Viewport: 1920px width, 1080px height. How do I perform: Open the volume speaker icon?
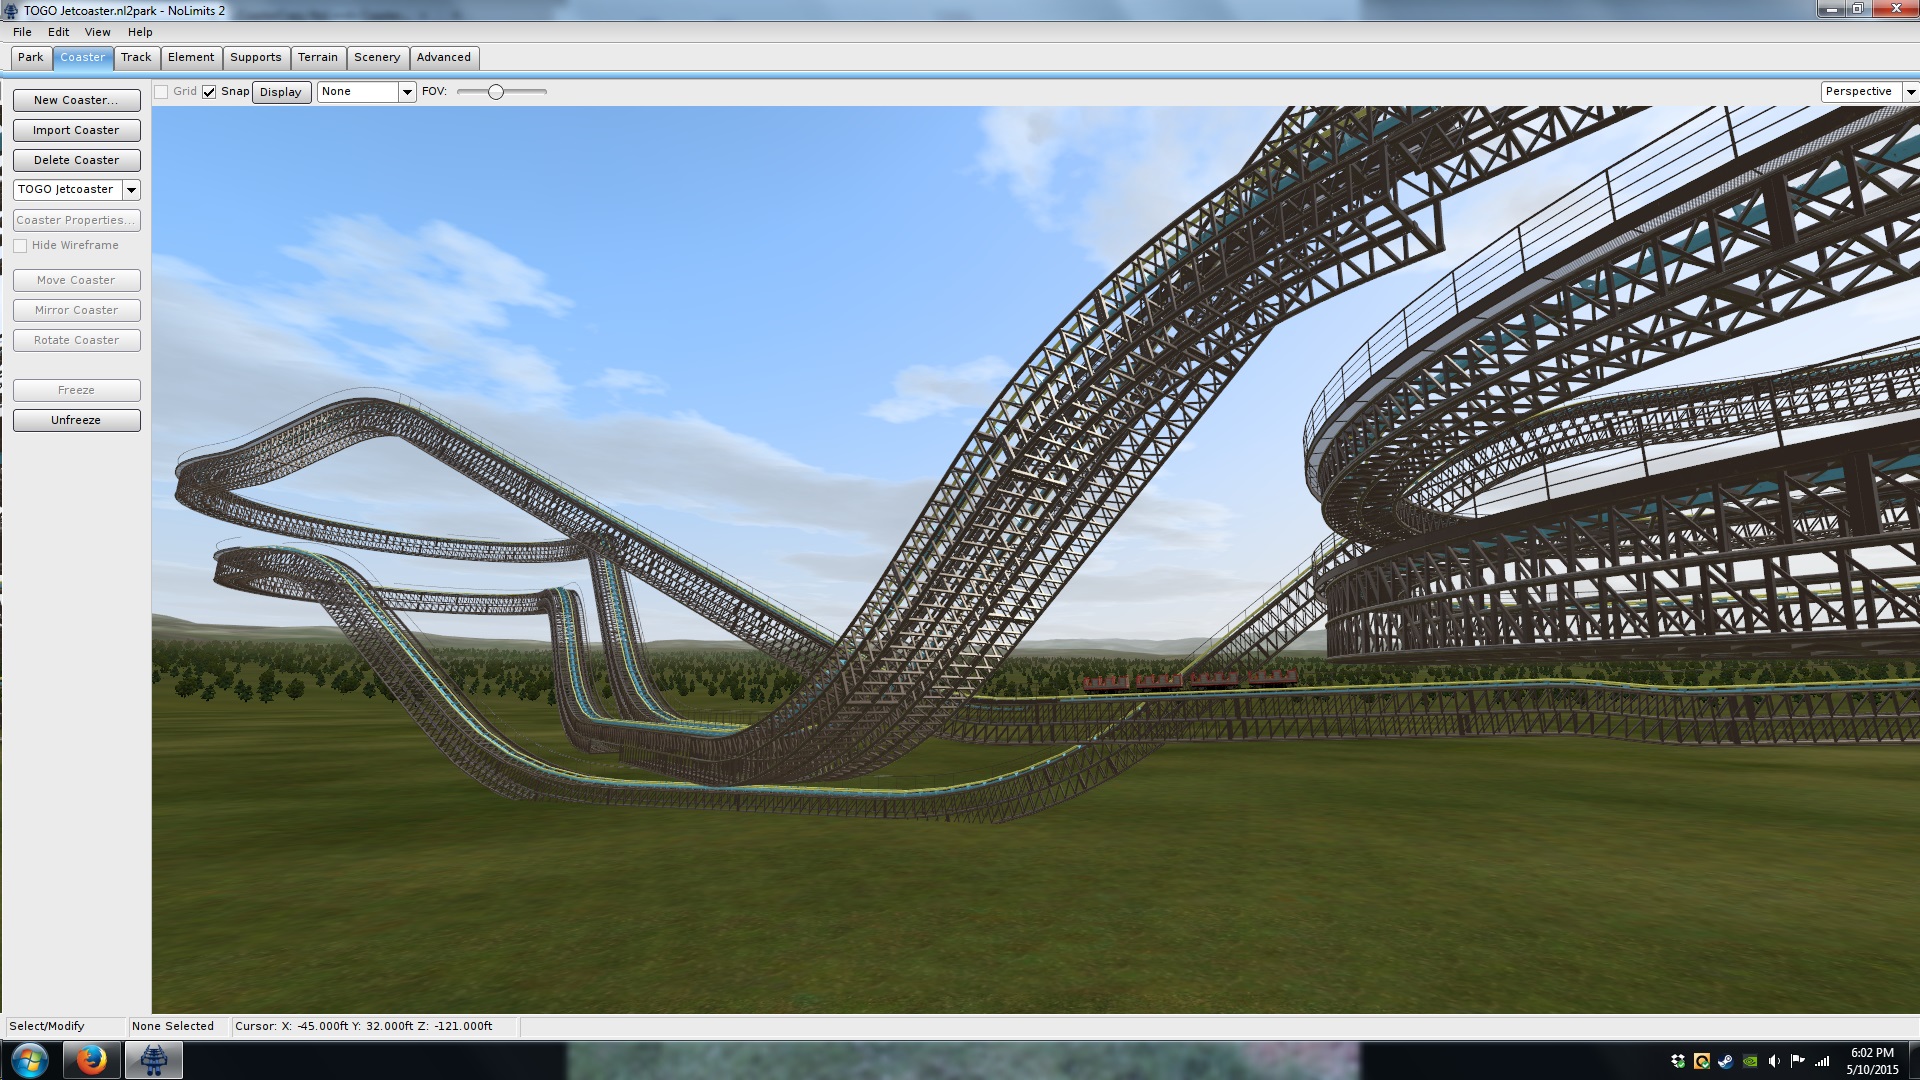tap(1774, 1061)
